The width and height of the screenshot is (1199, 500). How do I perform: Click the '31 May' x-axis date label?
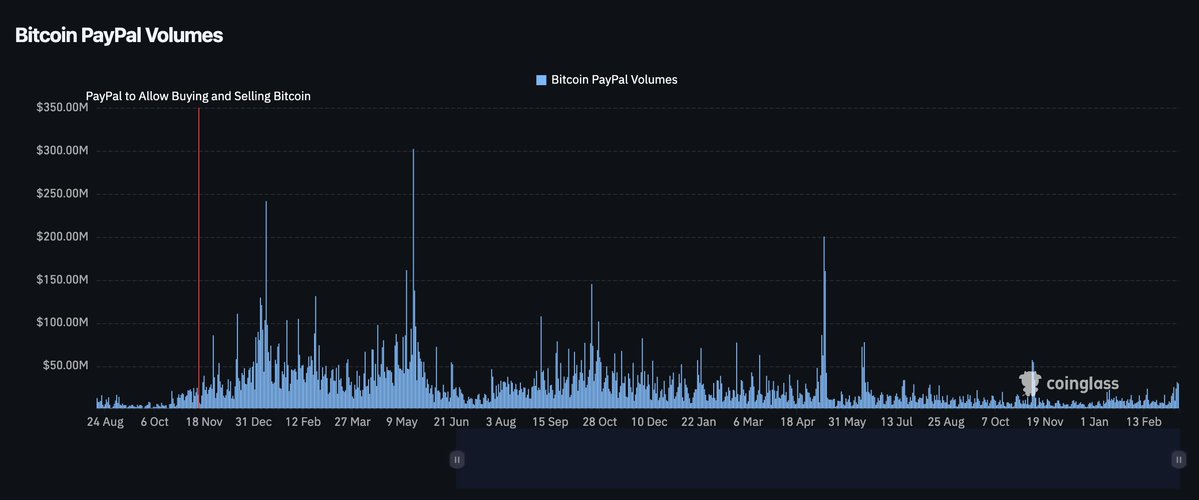tap(846, 422)
